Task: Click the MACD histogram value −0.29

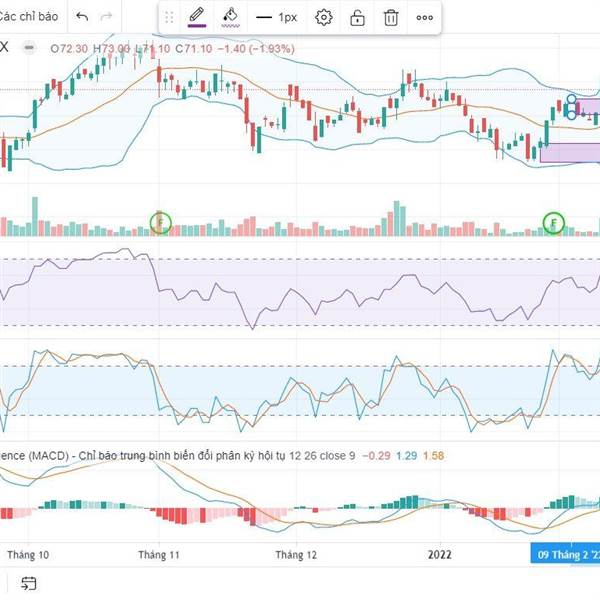Action: [376, 456]
